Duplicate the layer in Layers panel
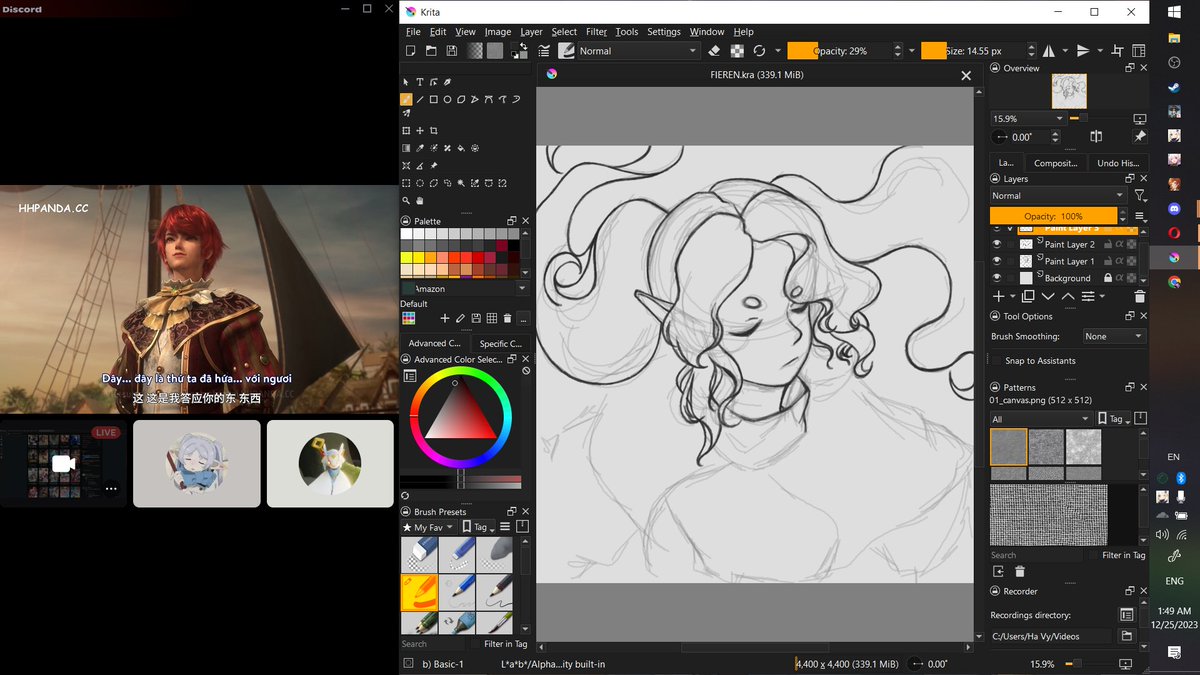 [x=1028, y=296]
